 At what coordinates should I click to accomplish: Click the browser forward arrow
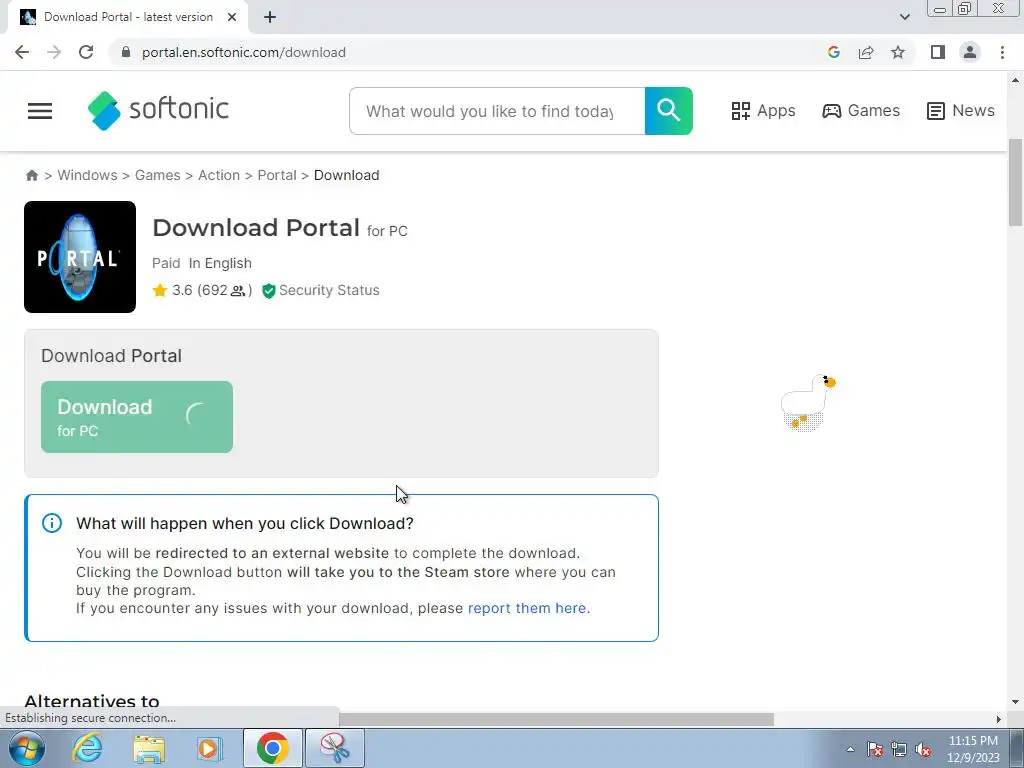click(x=54, y=52)
